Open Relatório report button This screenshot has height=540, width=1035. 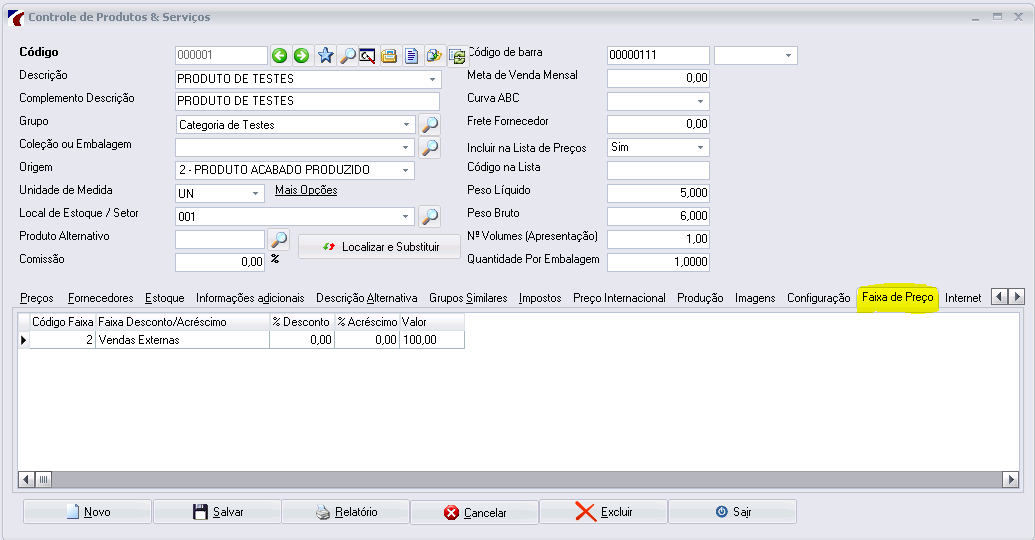tap(346, 512)
